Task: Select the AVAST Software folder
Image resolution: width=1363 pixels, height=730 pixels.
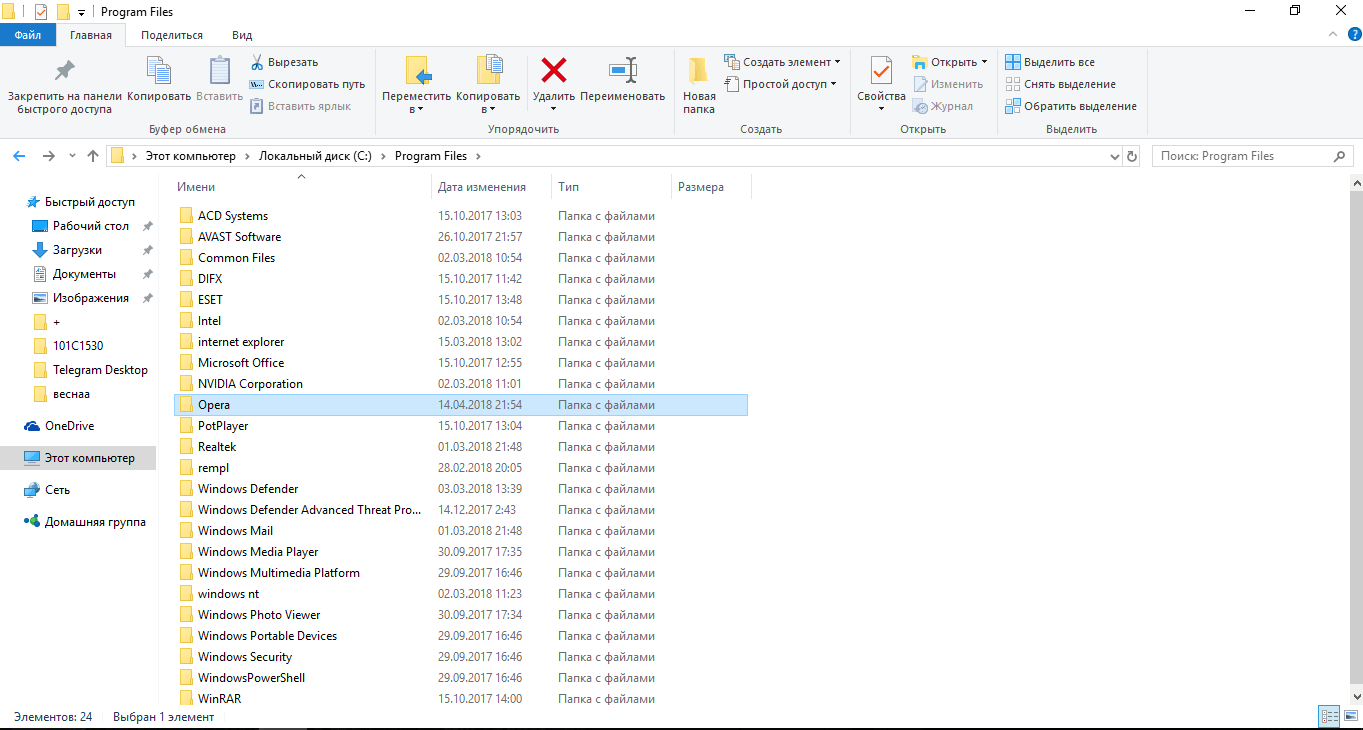Action: [460, 237]
